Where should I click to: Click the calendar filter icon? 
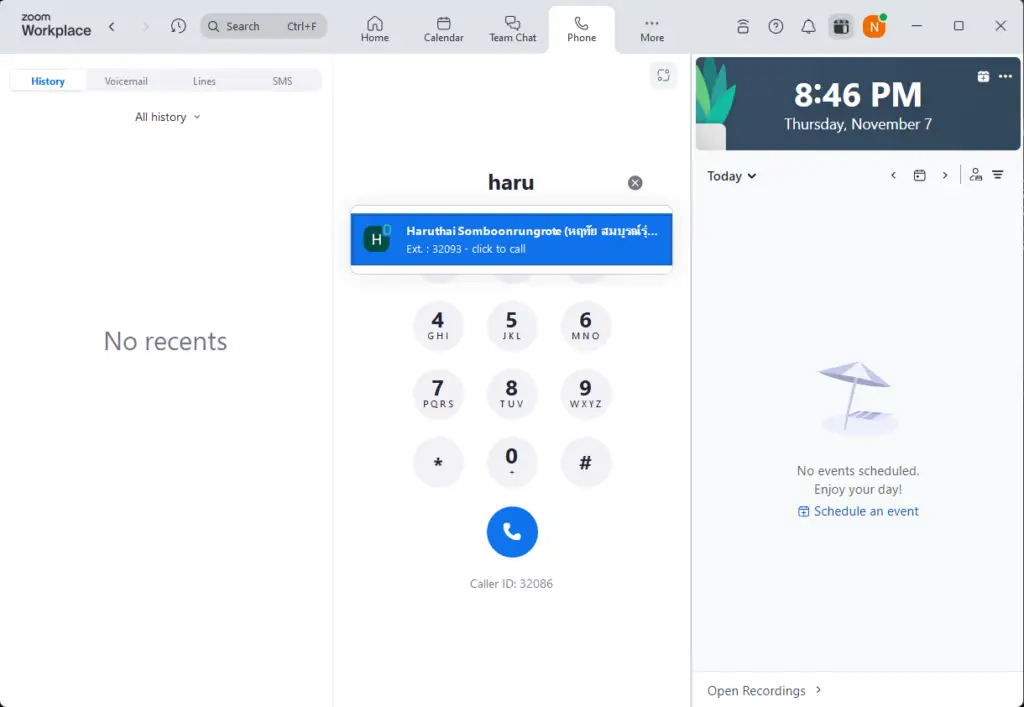[x=997, y=175]
